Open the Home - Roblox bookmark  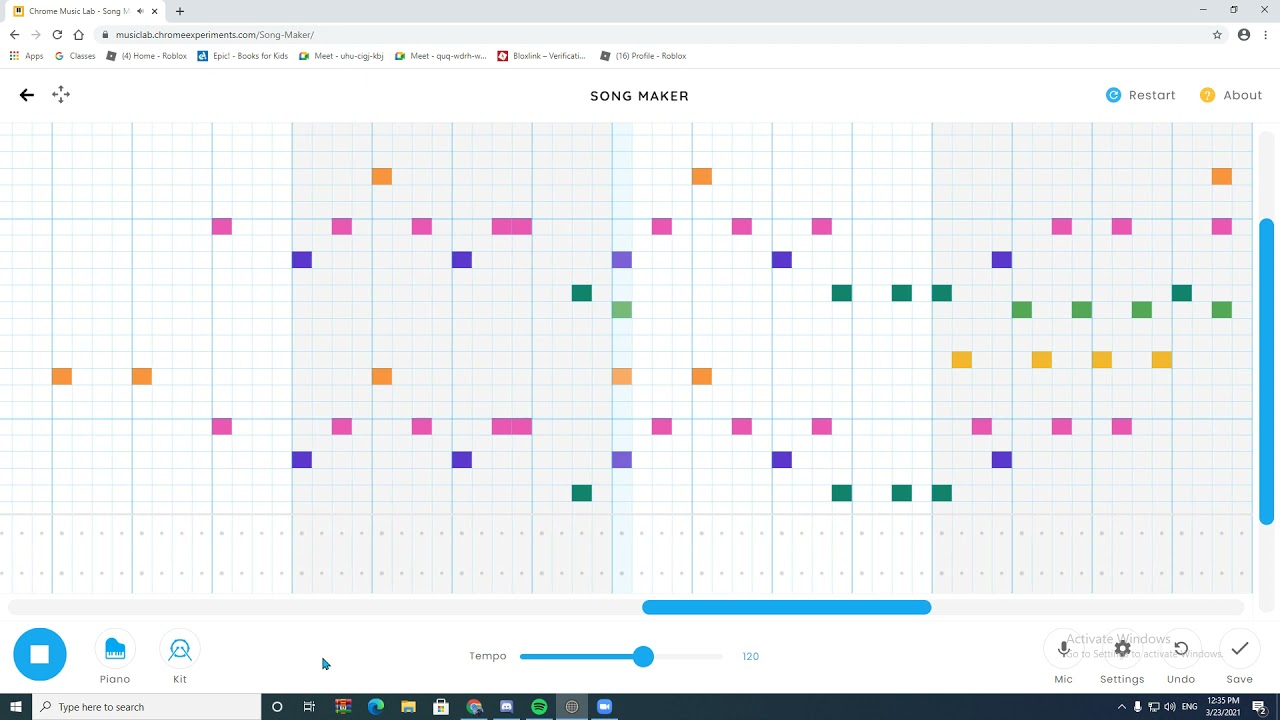point(147,56)
